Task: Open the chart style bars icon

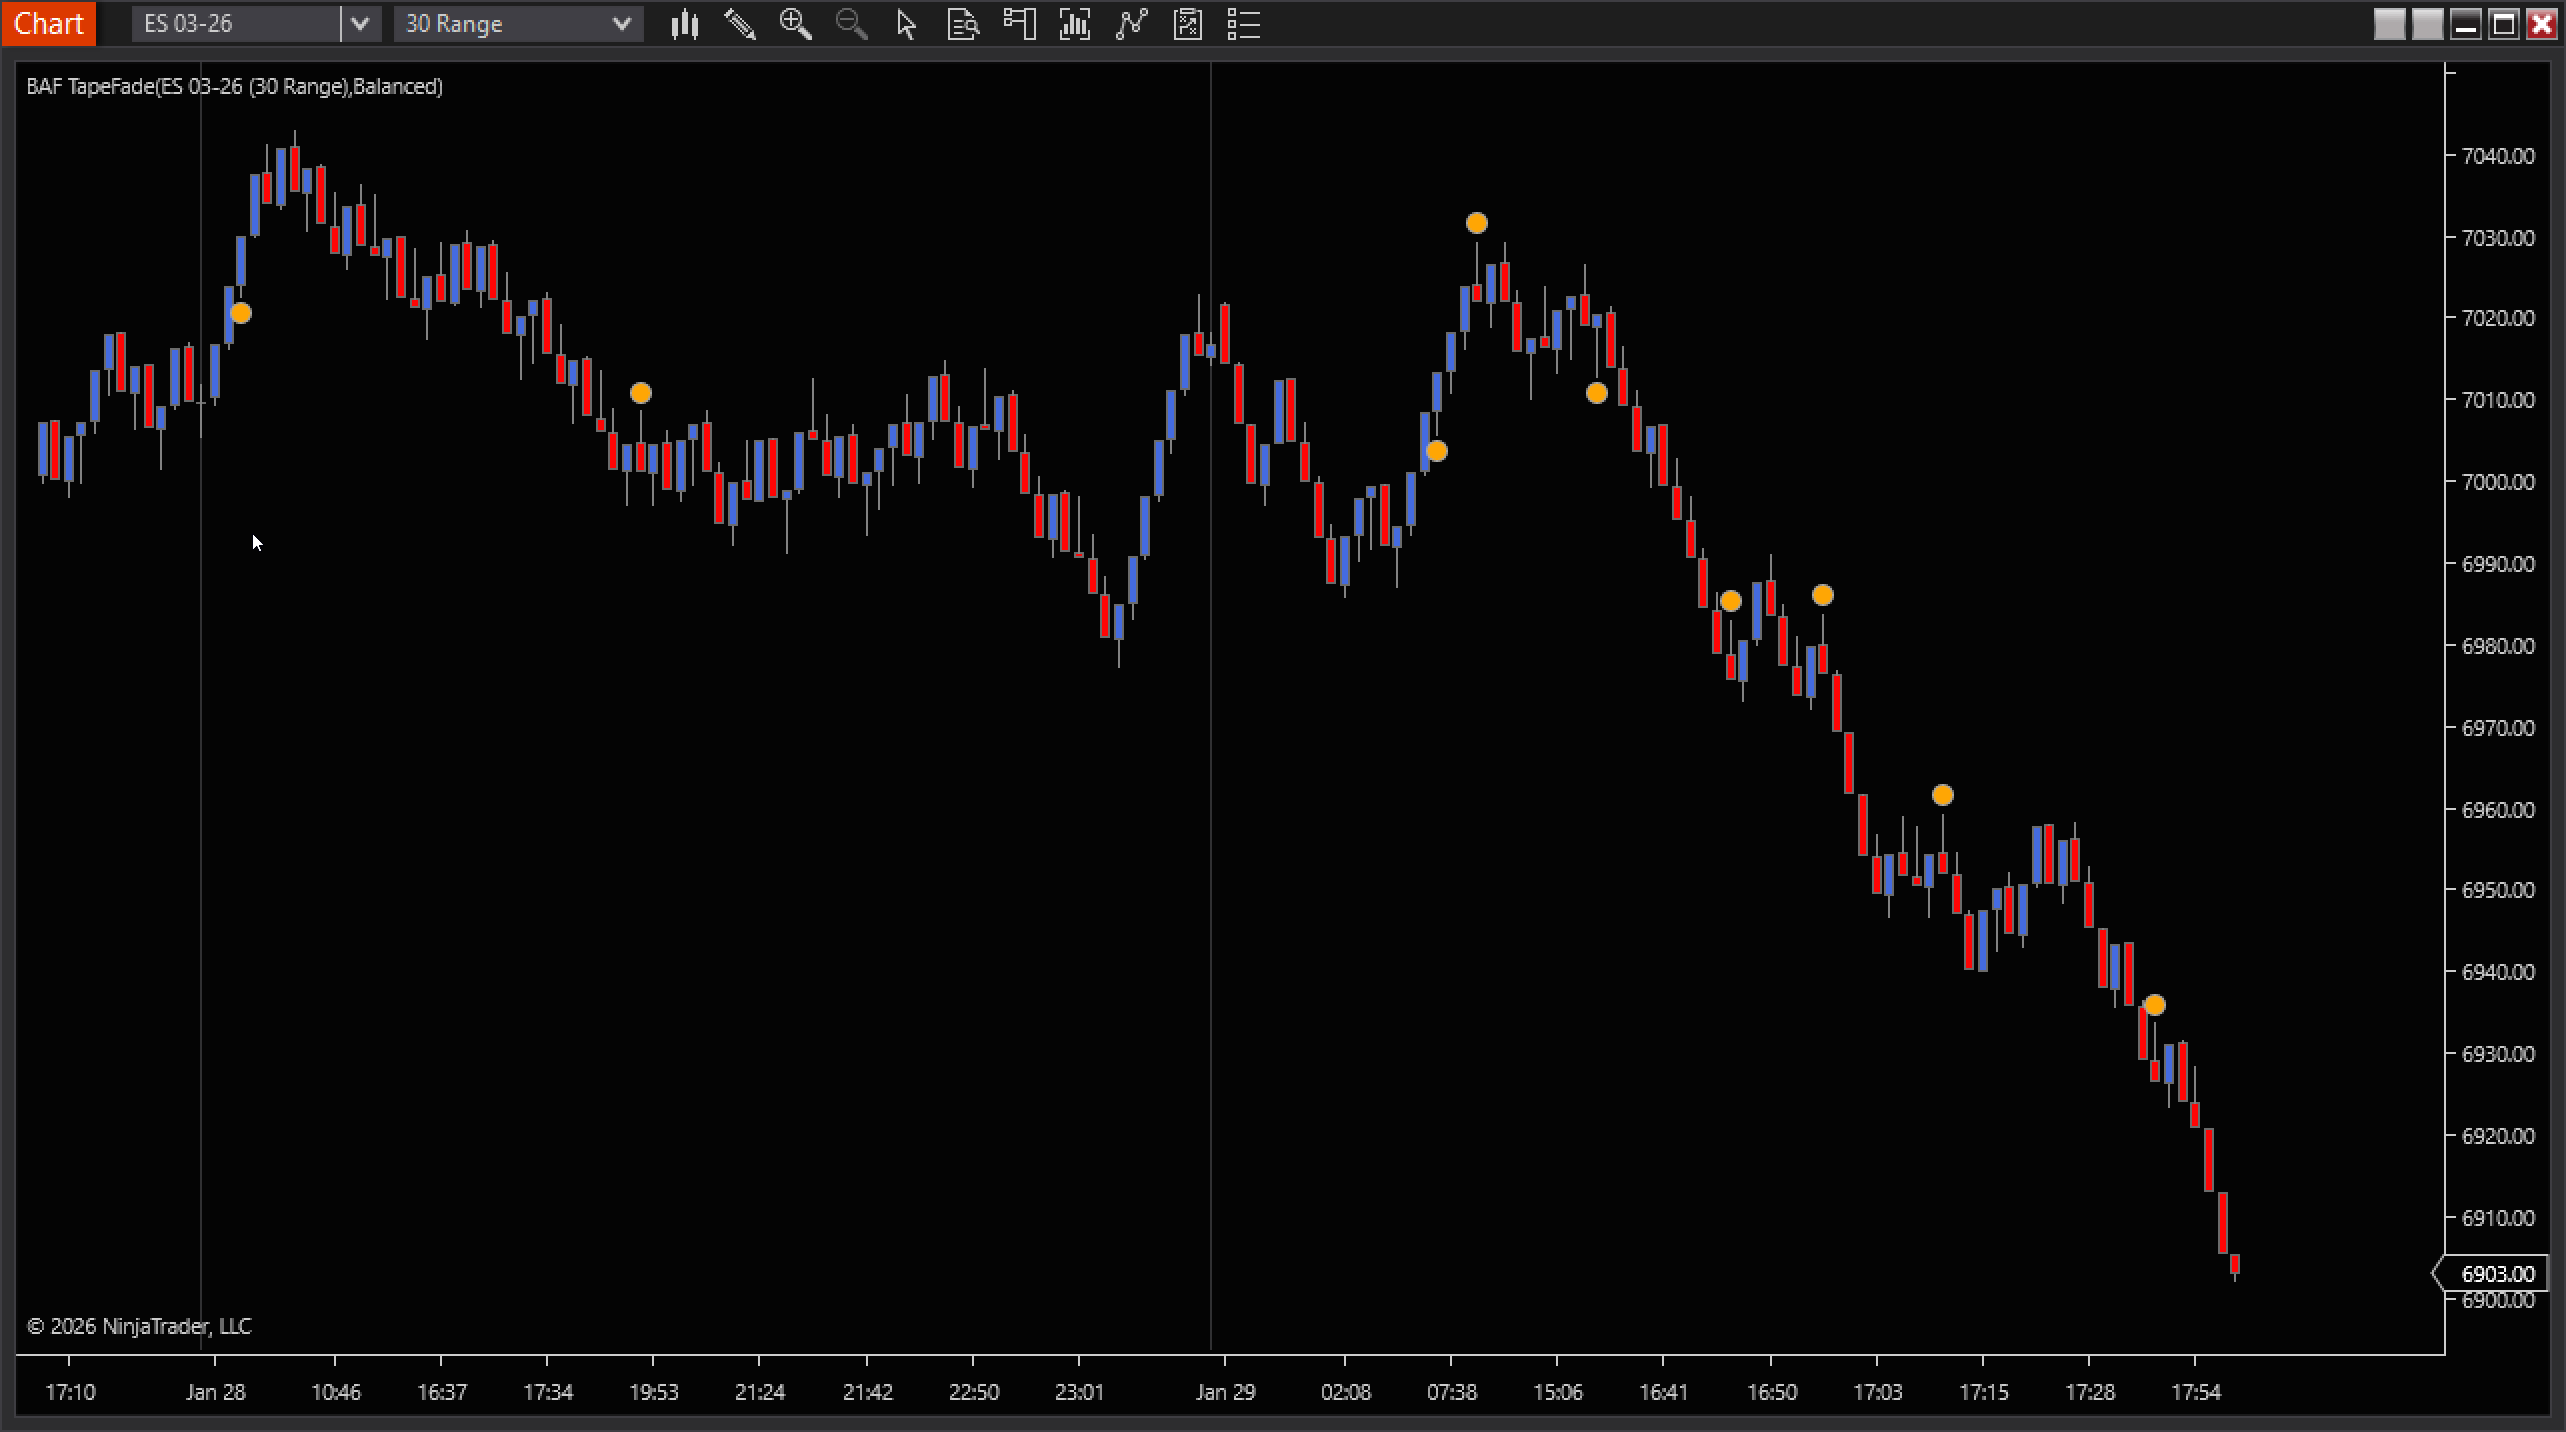Action: (684, 24)
